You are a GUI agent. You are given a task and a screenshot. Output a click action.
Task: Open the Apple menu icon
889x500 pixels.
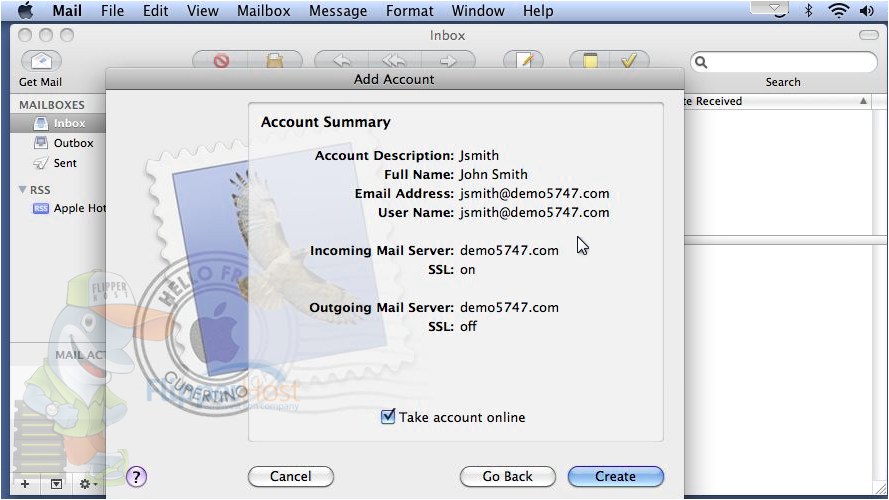(x=26, y=10)
